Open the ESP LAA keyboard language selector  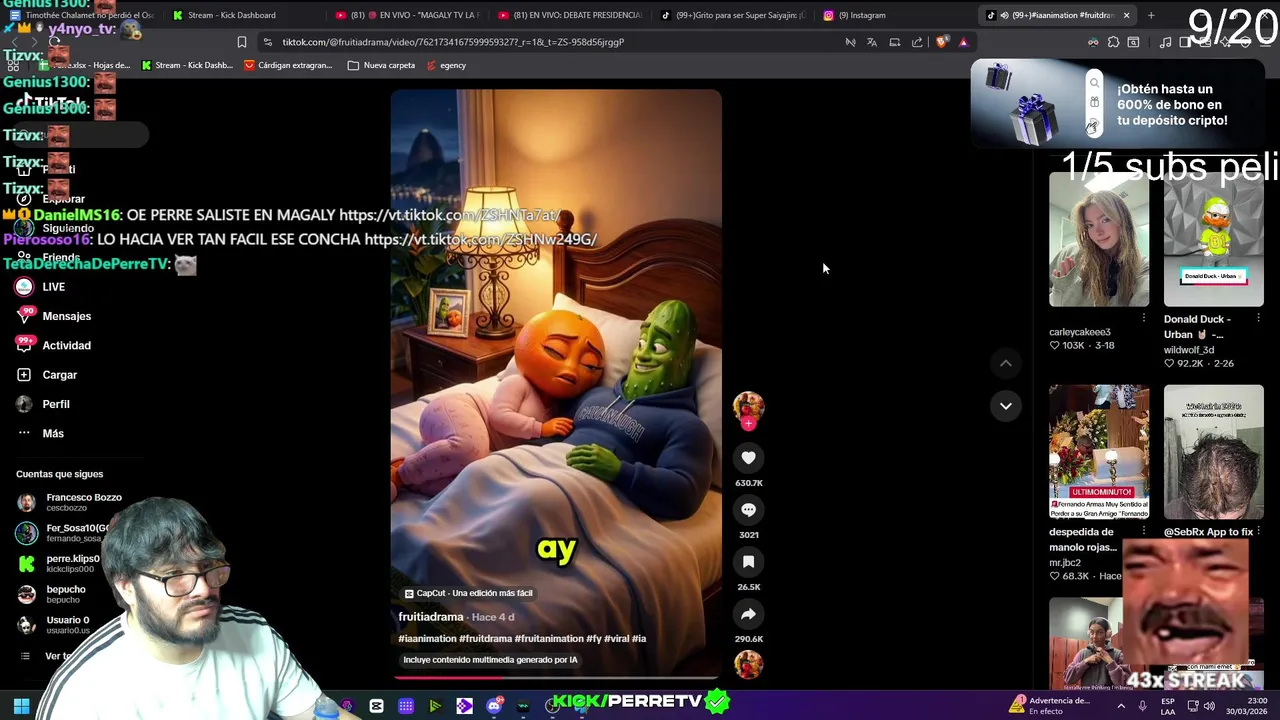pos(1168,706)
